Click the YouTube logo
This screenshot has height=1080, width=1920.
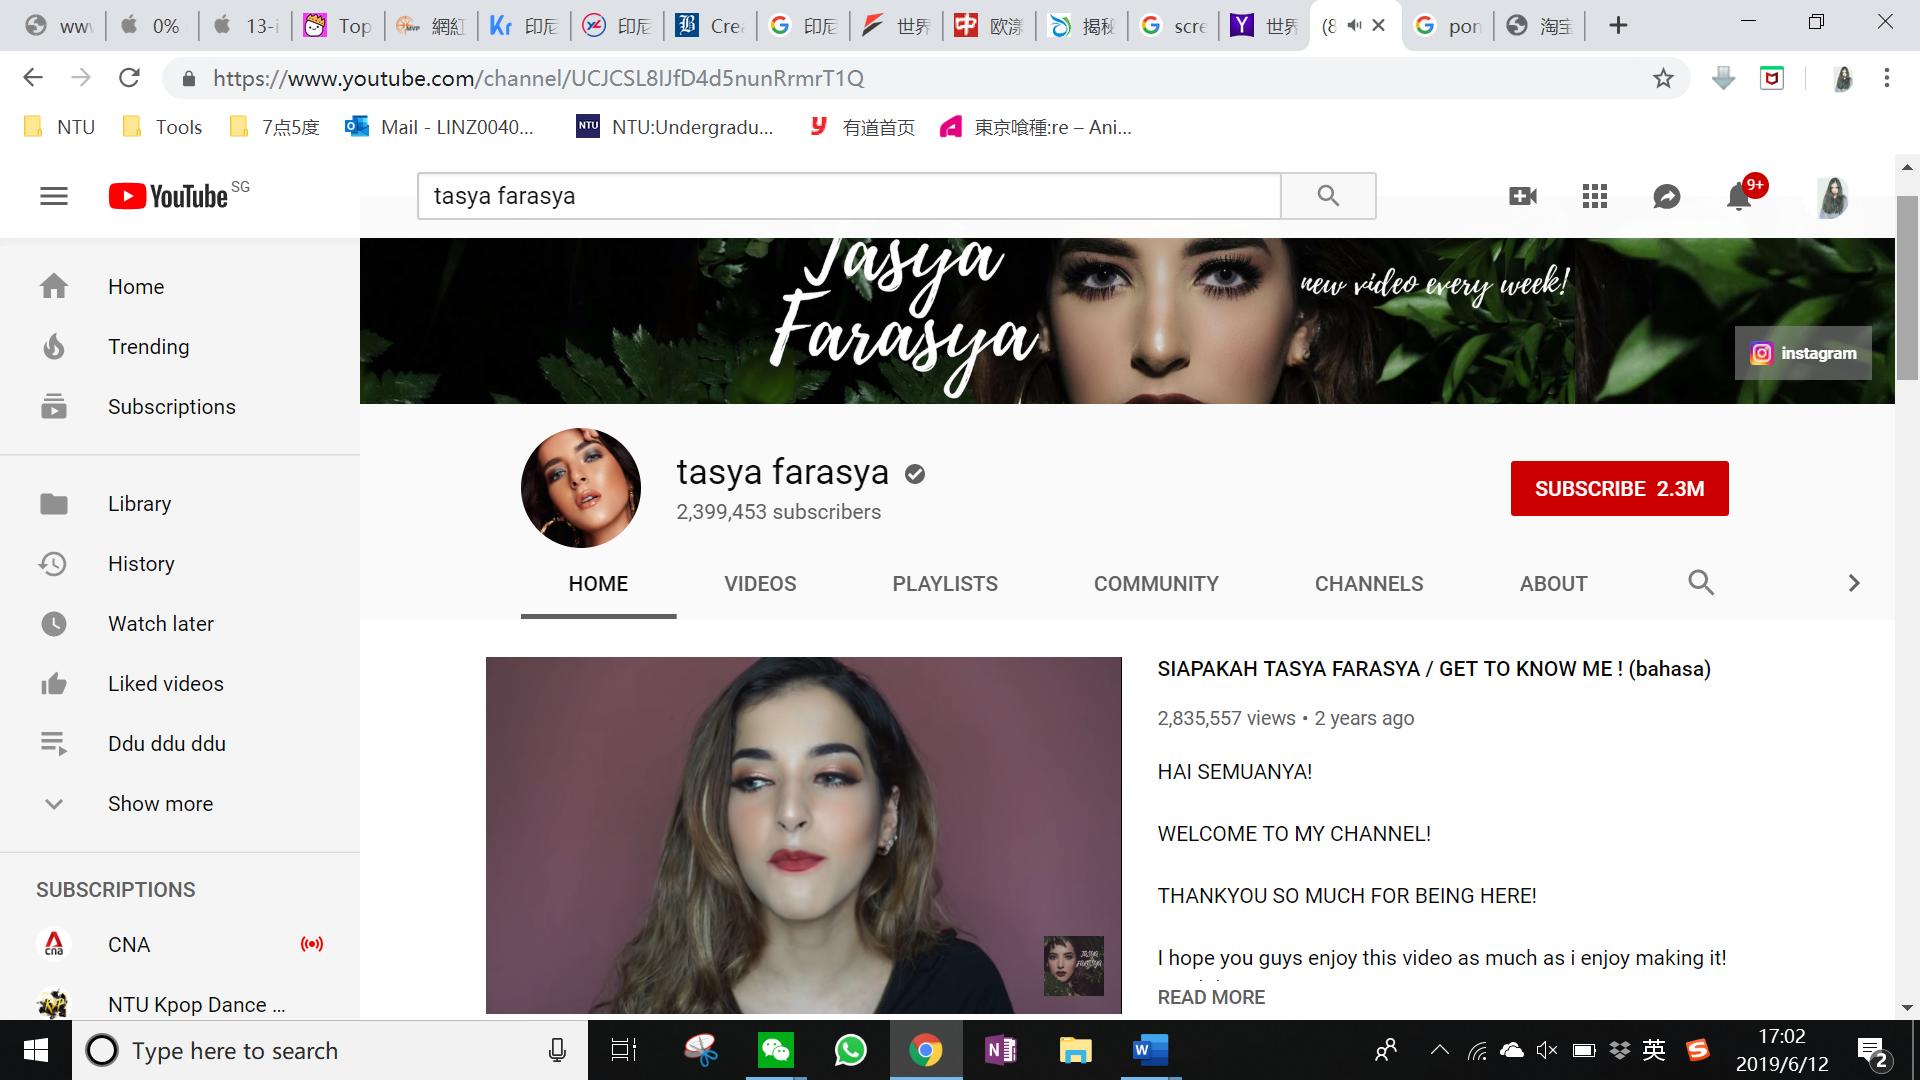170,196
